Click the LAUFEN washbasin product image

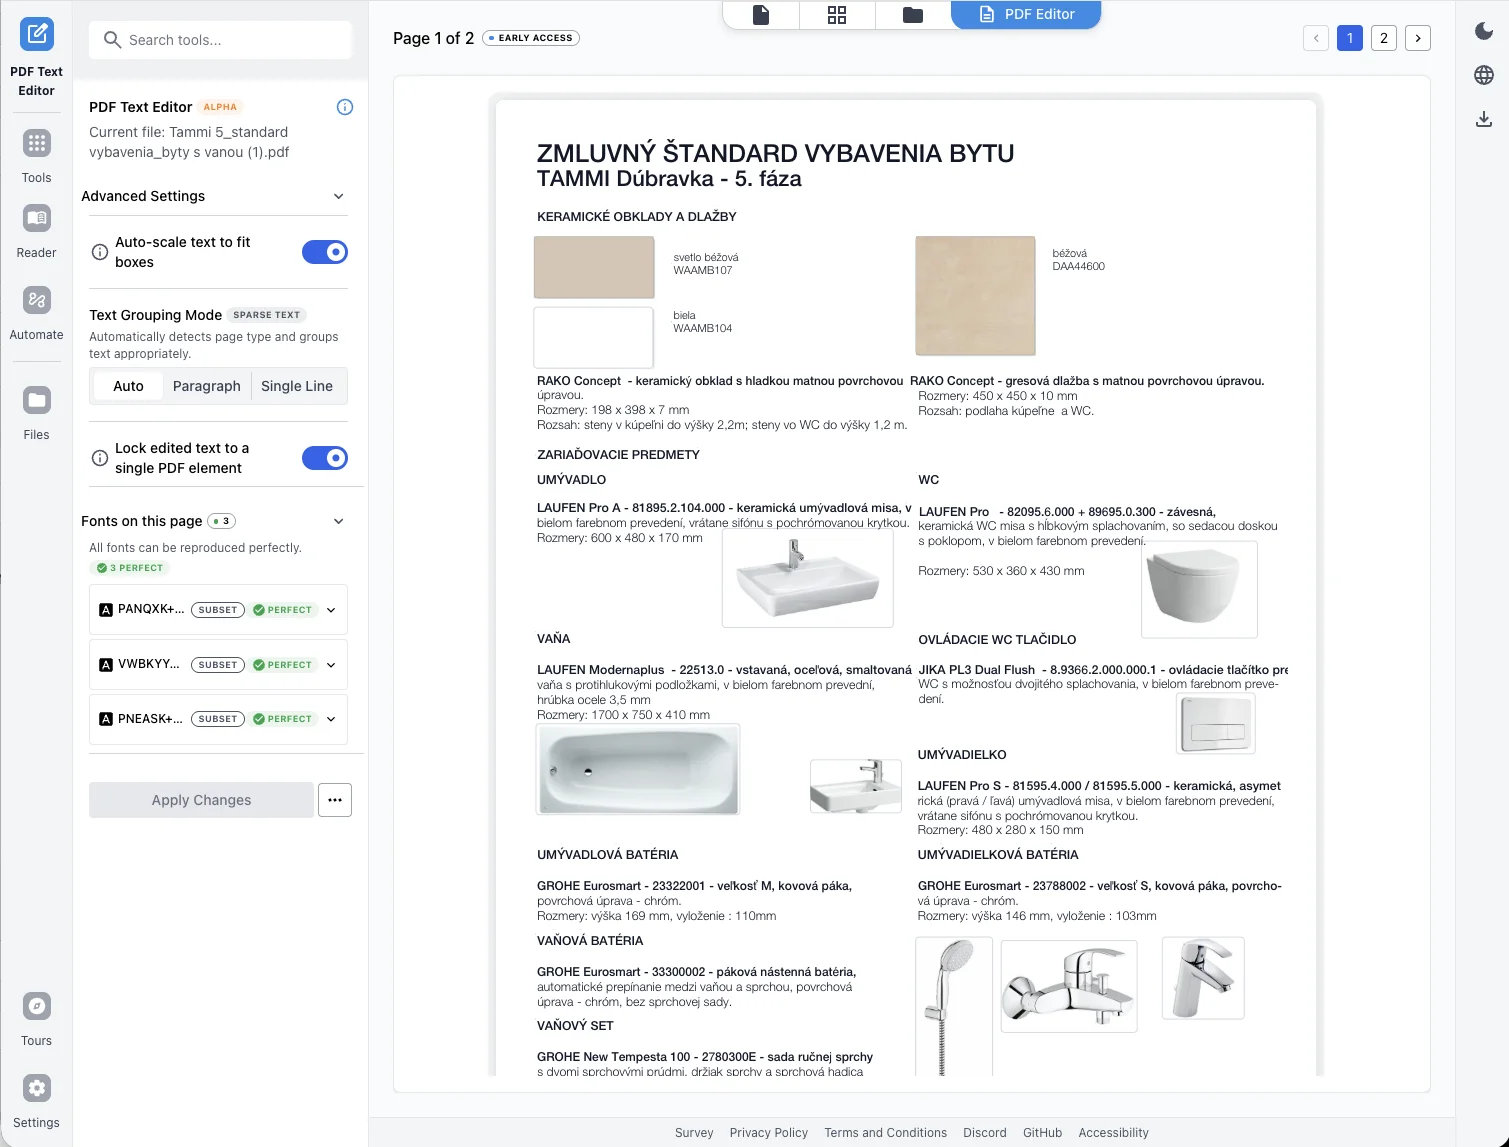click(x=808, y=578)
